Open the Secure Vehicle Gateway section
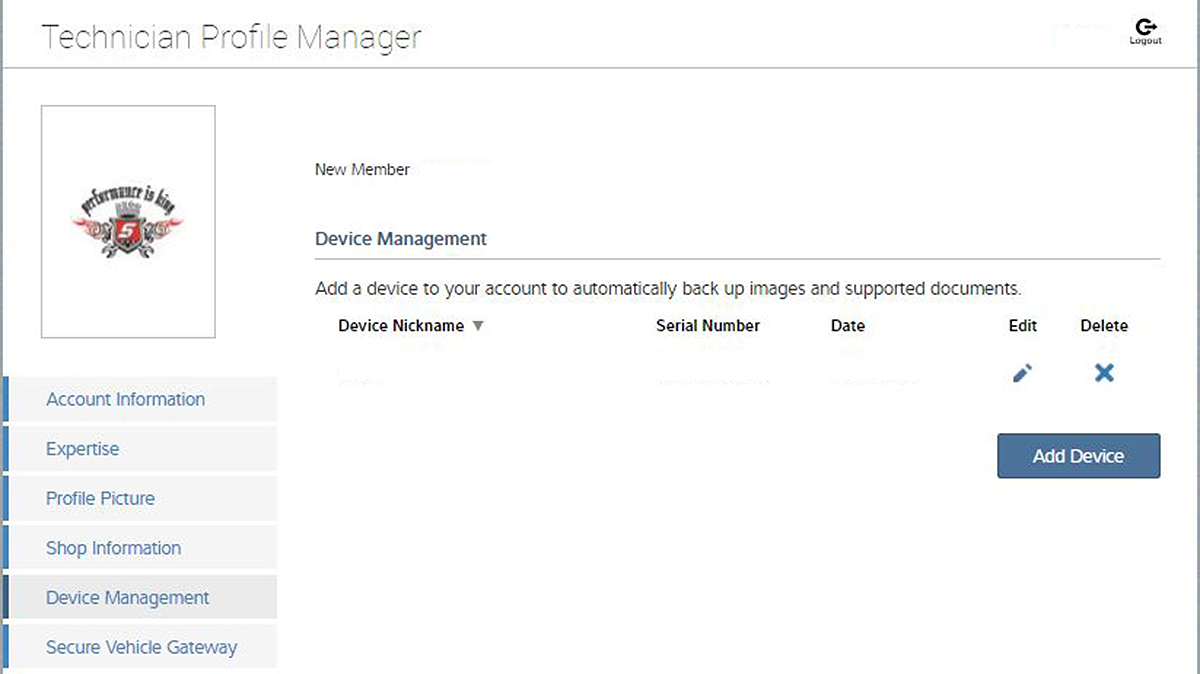This screenshot has height=674, width=1200. [141, 647]
